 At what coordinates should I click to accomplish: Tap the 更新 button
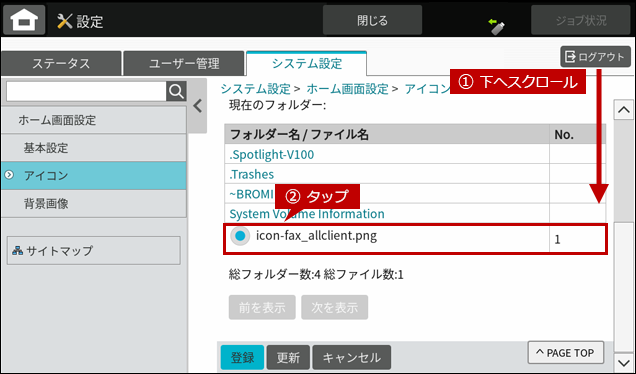tap(288, 357)
